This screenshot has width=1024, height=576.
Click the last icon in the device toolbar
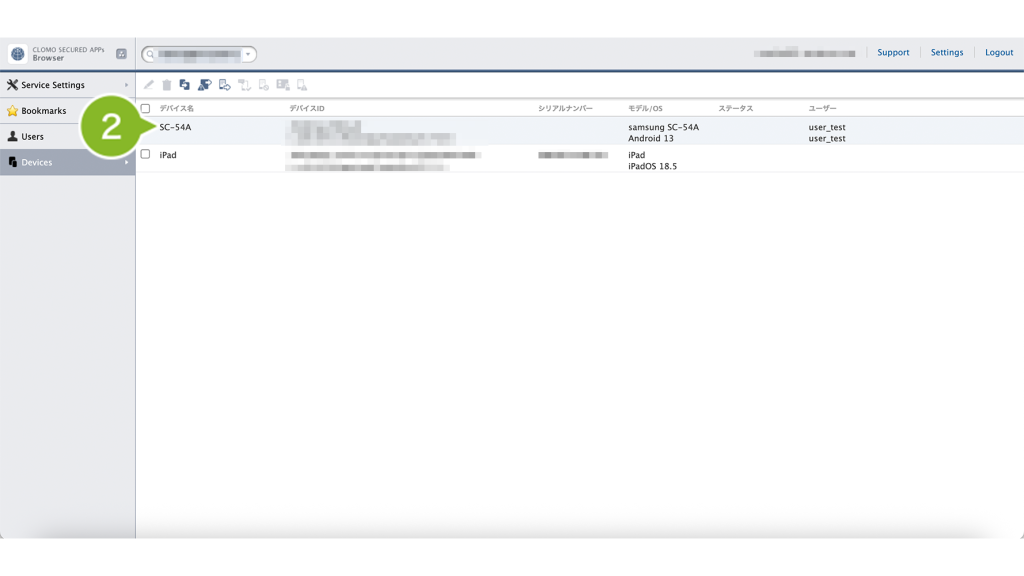coord(302,85)
